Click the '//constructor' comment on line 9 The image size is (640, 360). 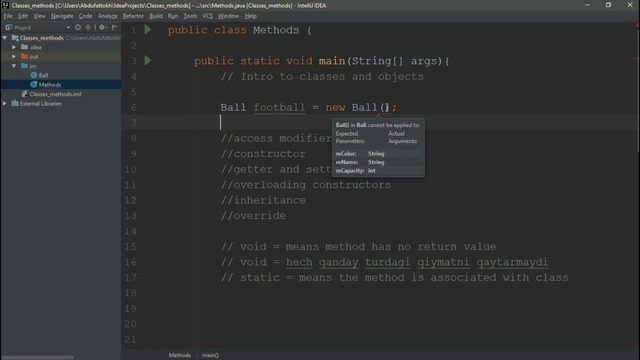pos(263,154)
